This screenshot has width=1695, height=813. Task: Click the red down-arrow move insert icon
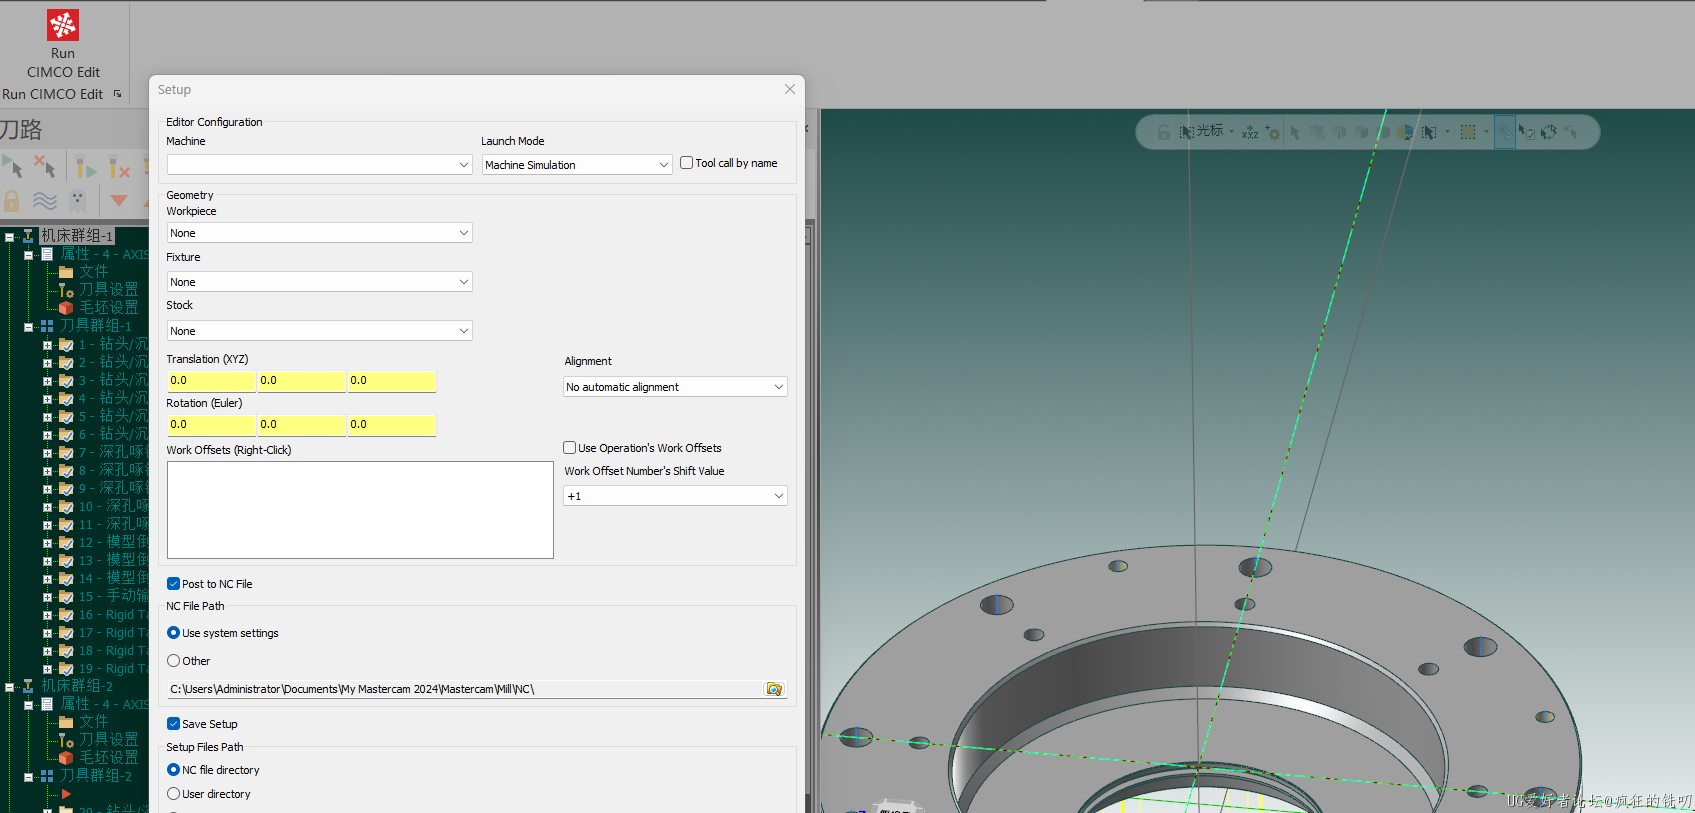[119, 200]
